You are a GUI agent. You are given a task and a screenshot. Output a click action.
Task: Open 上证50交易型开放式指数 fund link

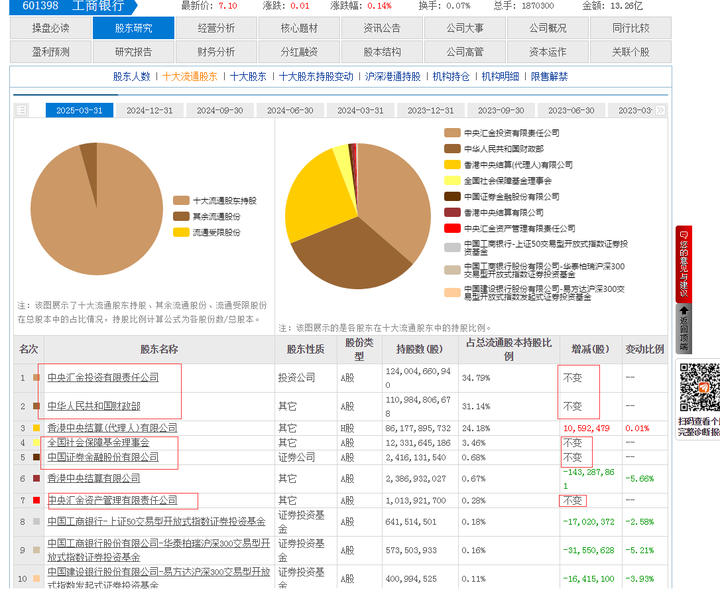tap(157, 522)
